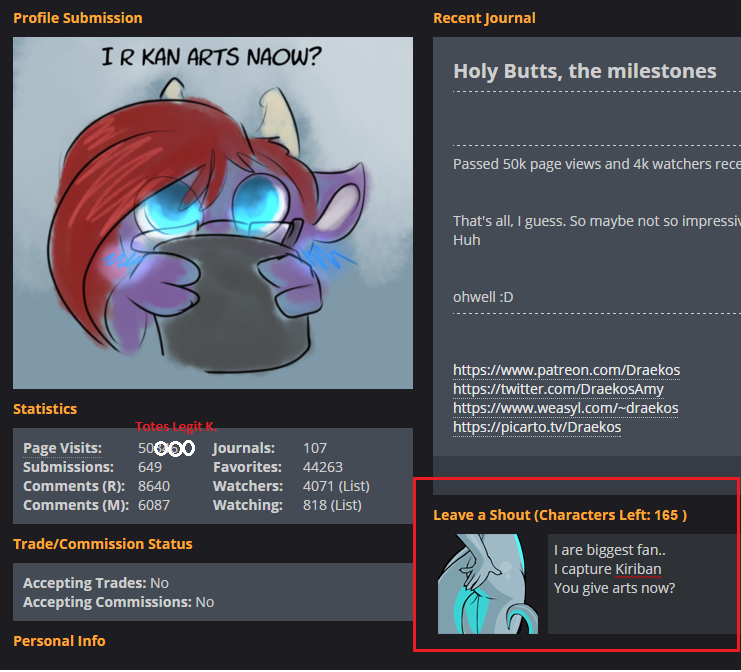The width and height of the screenshot is (741, 672).
Task: Open the picarto.tv/Draekos link
Action: 537,427
